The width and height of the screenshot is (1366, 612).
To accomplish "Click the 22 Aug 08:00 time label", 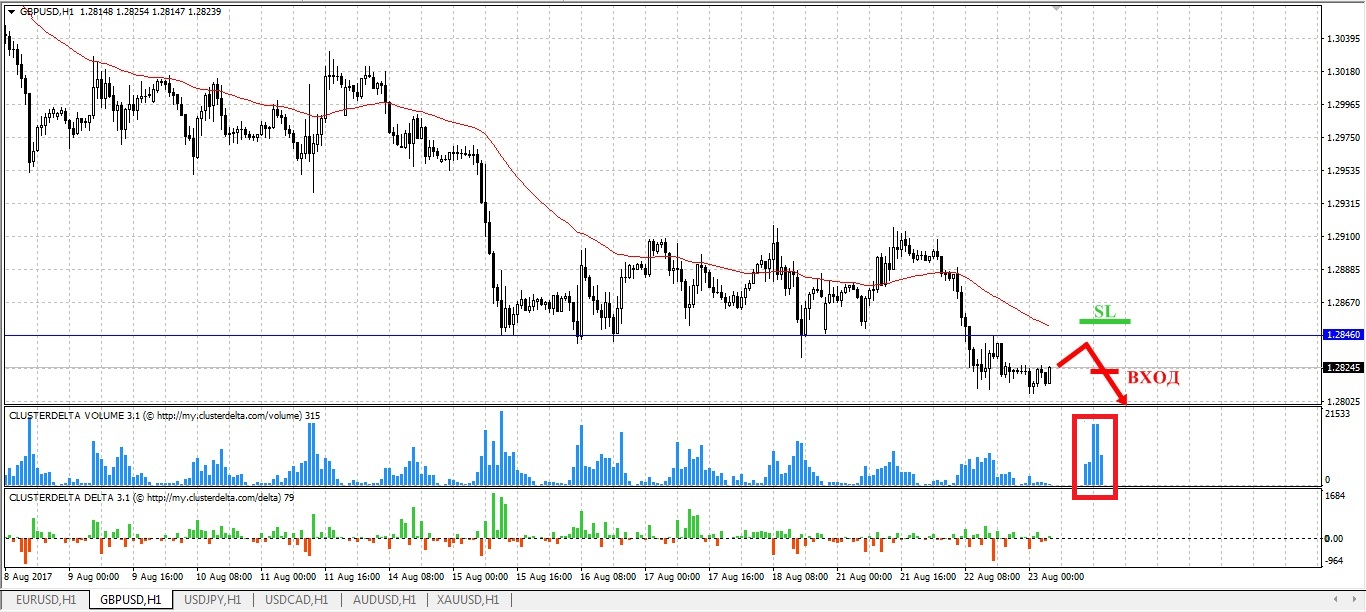I will pos(992,577).
